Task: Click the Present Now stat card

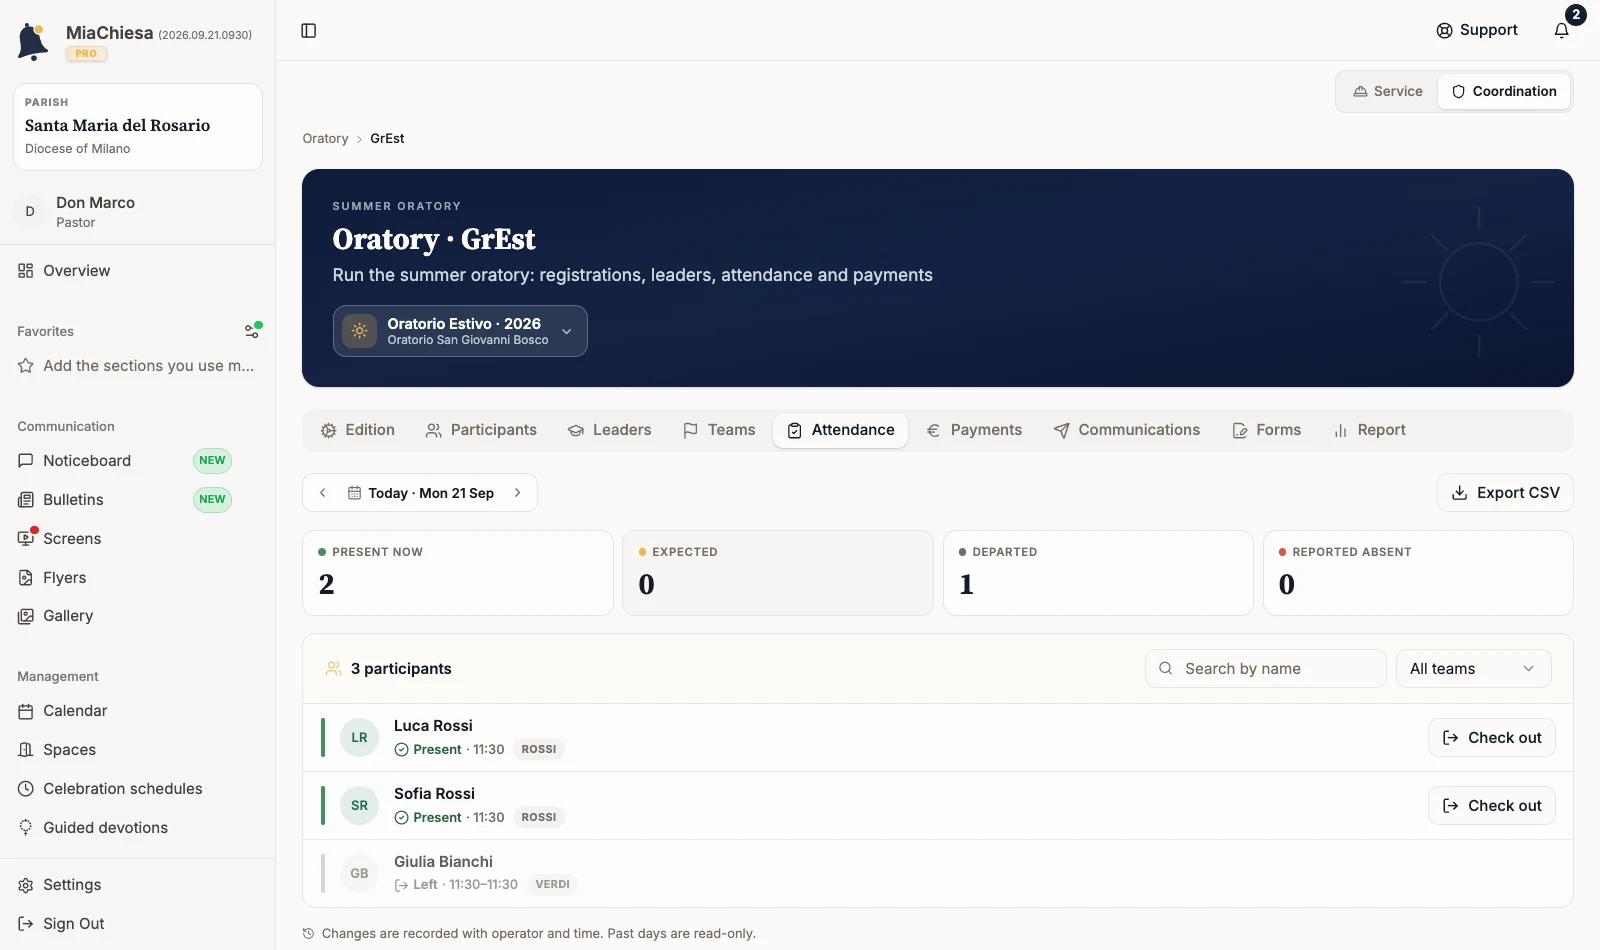Action: (458, 573)
